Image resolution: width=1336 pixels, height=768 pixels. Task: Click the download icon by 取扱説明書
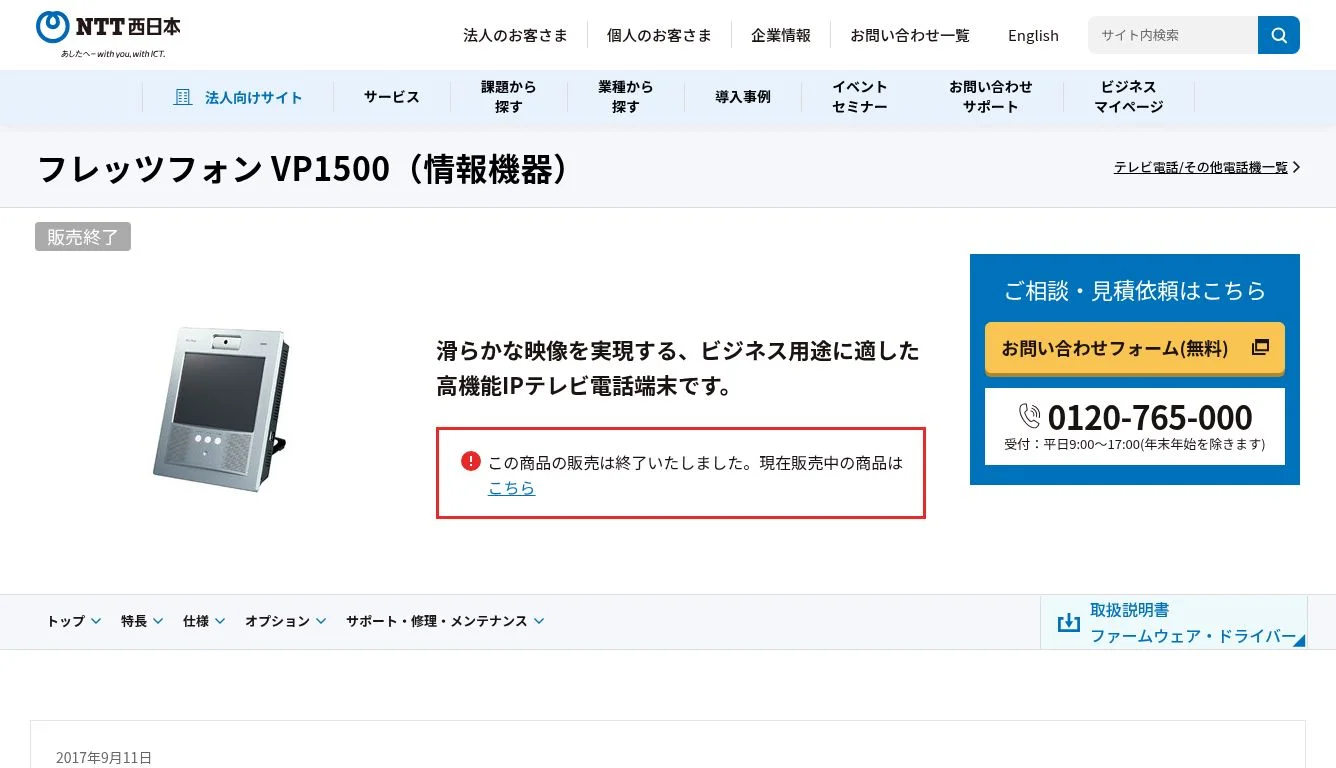tap(1068, 623)
